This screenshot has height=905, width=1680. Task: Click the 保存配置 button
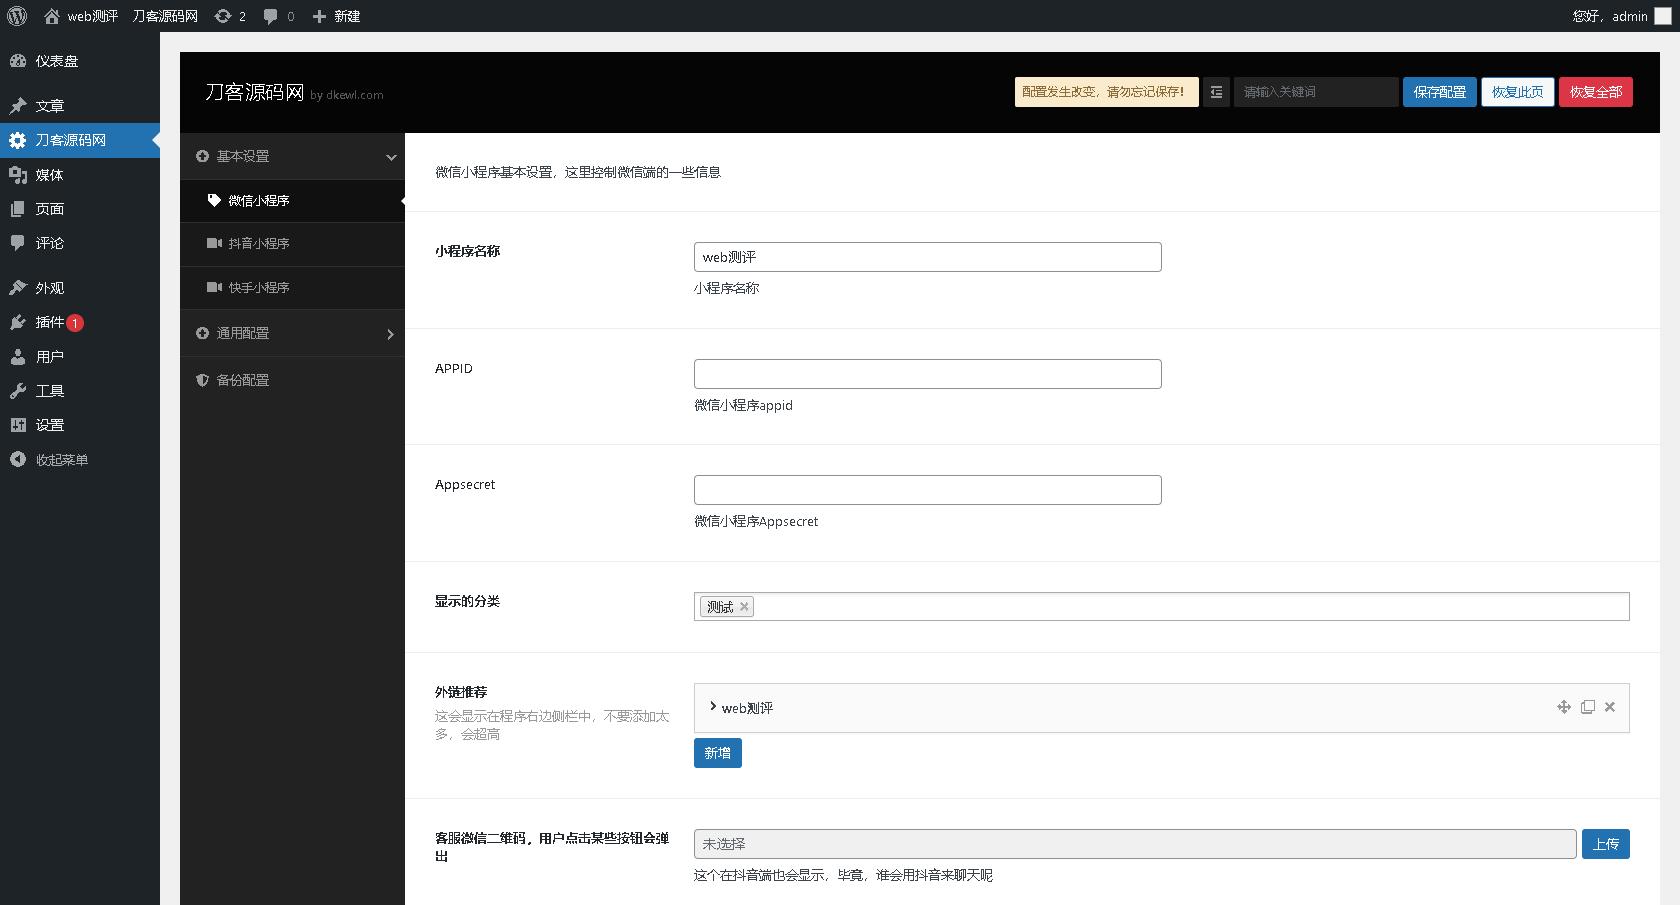(x=1439, y=91)
